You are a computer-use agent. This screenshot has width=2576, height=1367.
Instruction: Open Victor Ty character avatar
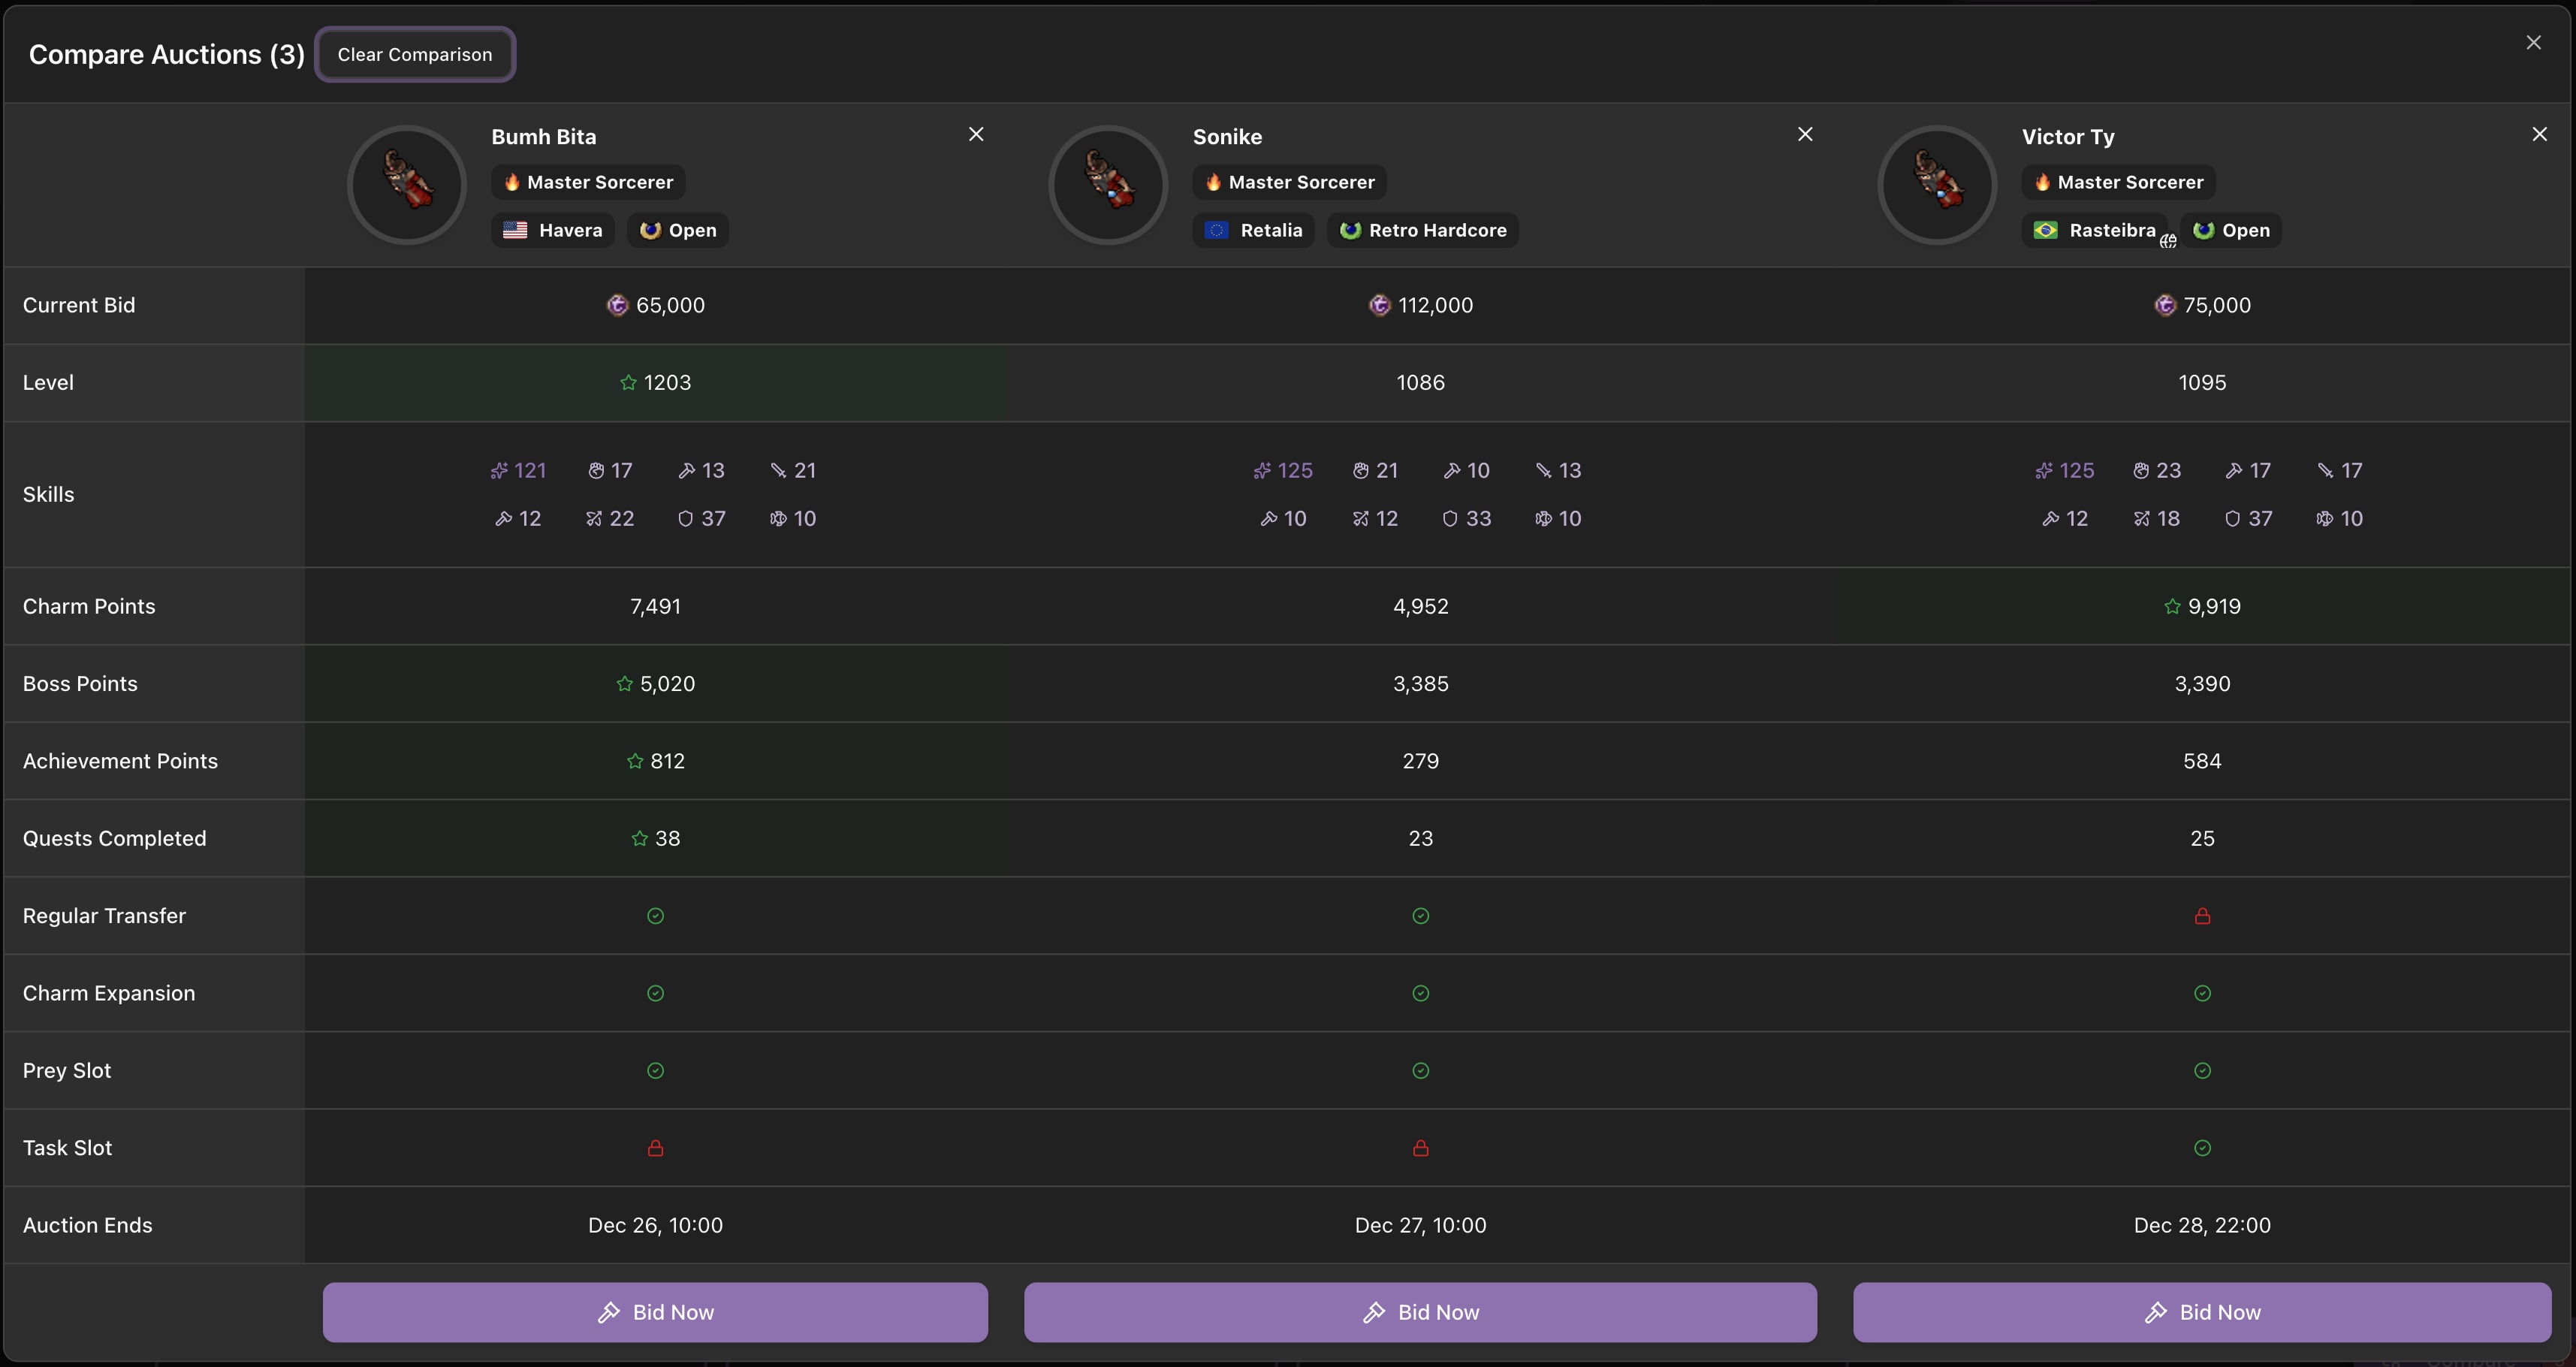tap(1937, 185)
